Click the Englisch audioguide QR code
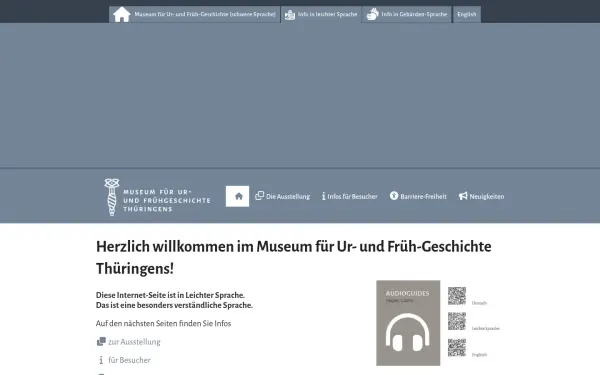The height and width of the screenshot is (375, 600). 457,347
